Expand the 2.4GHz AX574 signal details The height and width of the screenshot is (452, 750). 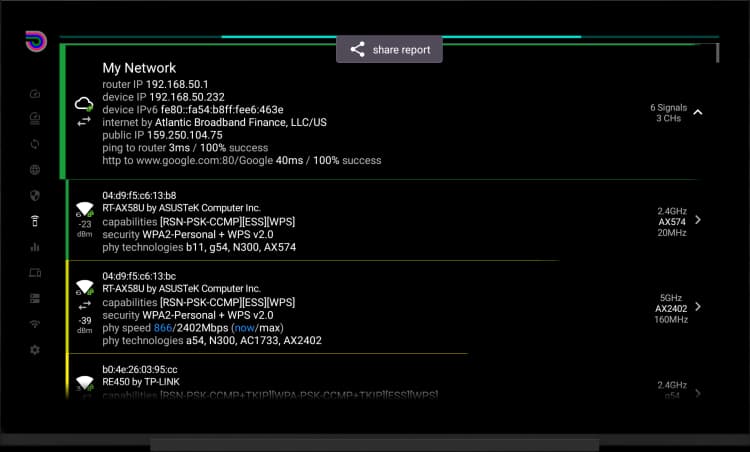point(698,220)
